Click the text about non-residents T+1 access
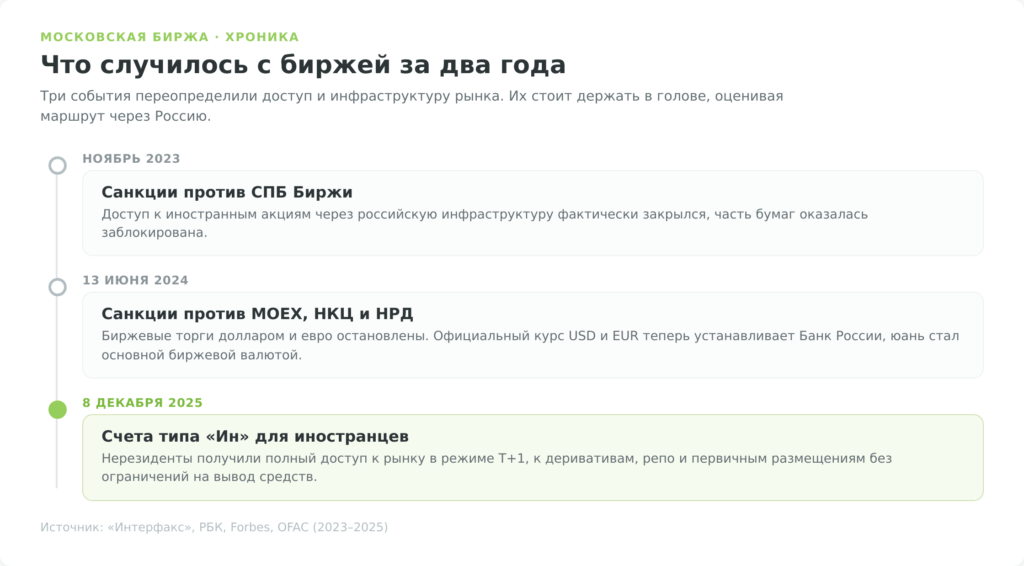Image resolution: width=1024 pixels, height=566 pixels. tap(496, 467)
